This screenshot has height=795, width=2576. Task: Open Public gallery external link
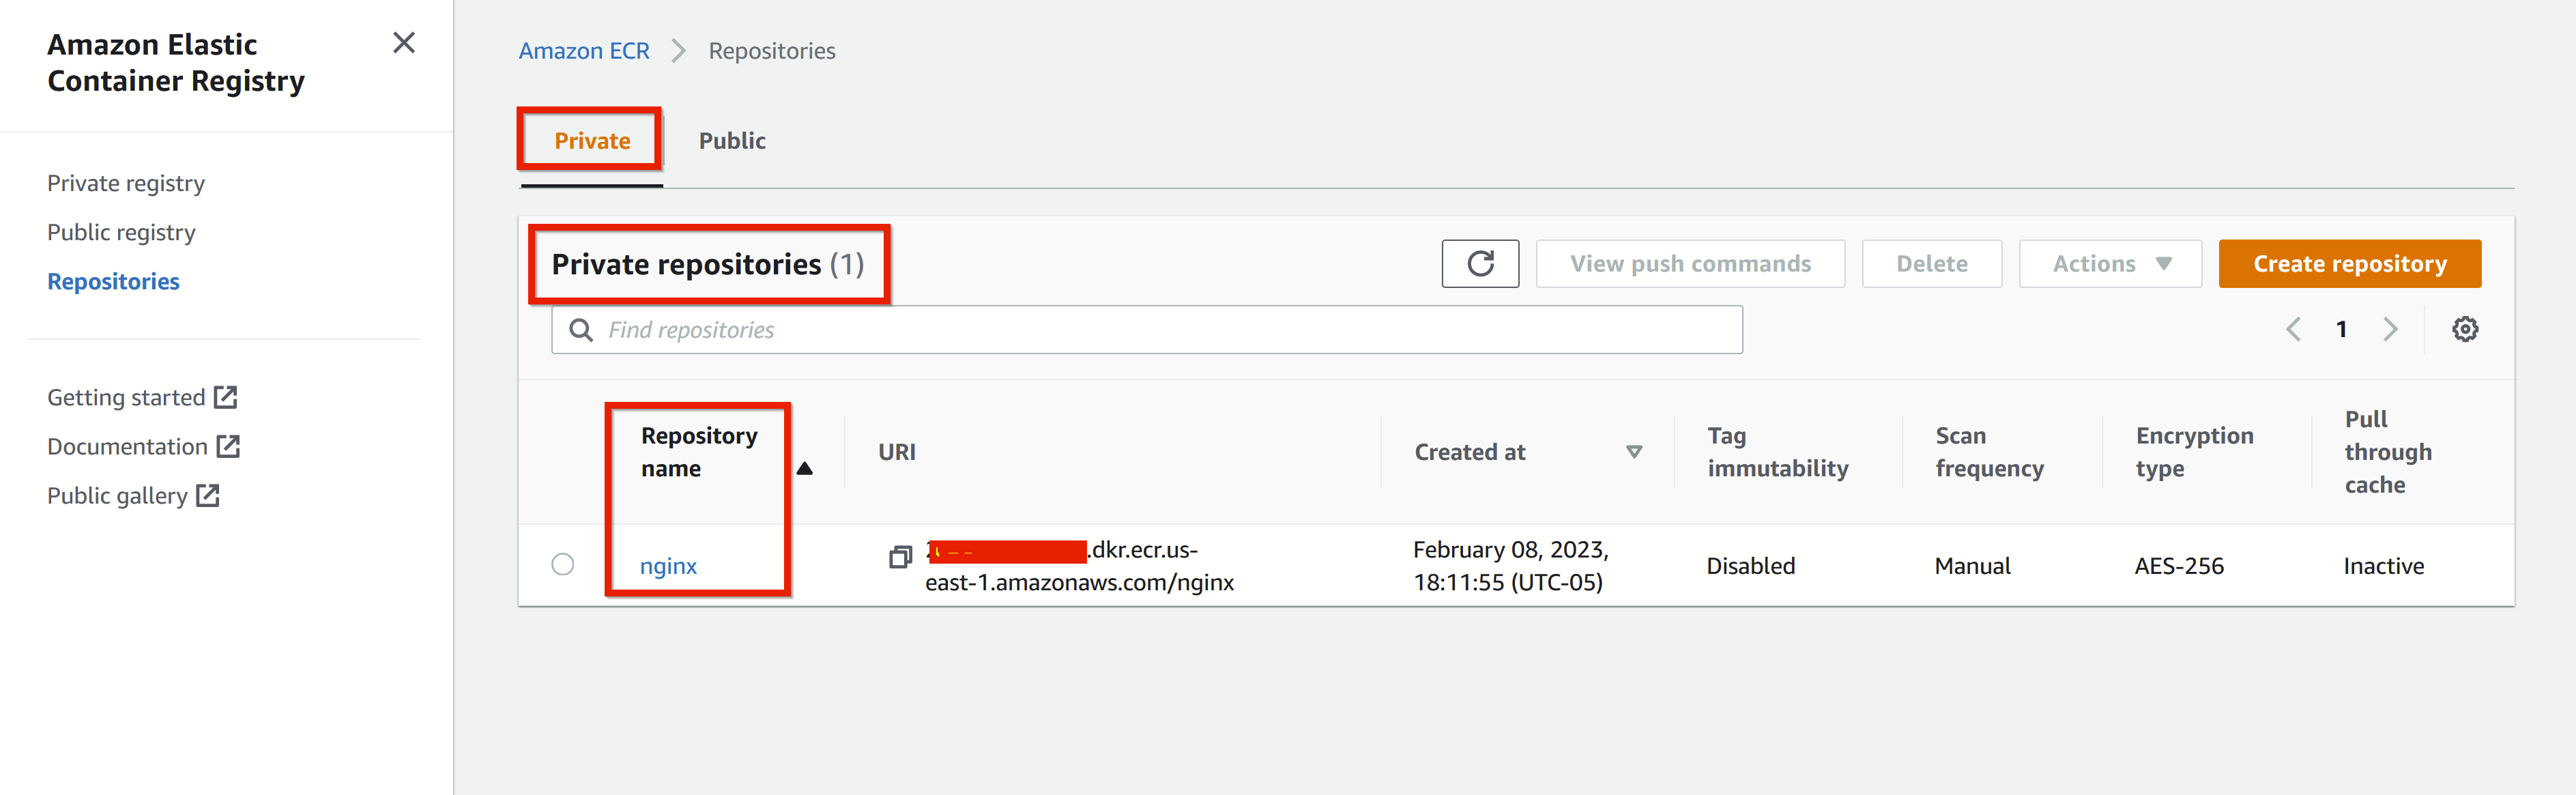click(x=133, y=495)
